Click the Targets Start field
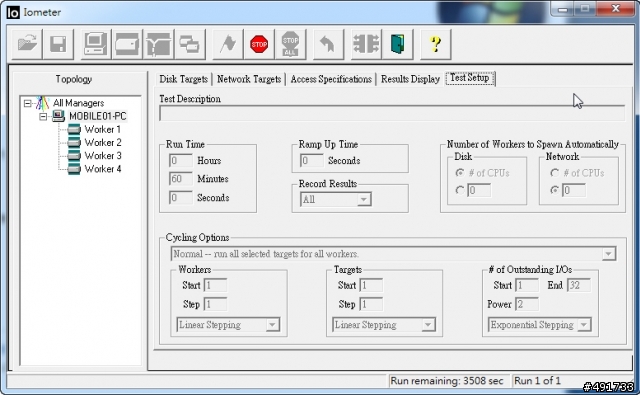The width and height of the screenshot is (640, 395). (x=371, y=285)
